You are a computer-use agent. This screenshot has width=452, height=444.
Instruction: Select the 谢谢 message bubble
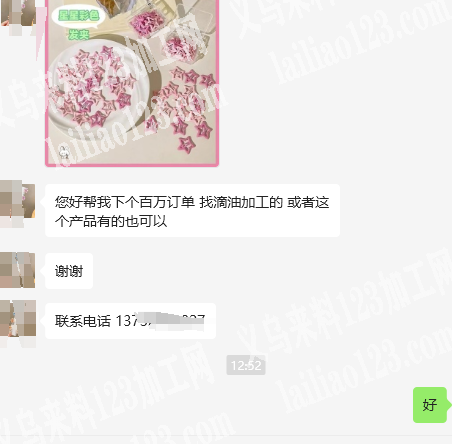click(69, 271)
